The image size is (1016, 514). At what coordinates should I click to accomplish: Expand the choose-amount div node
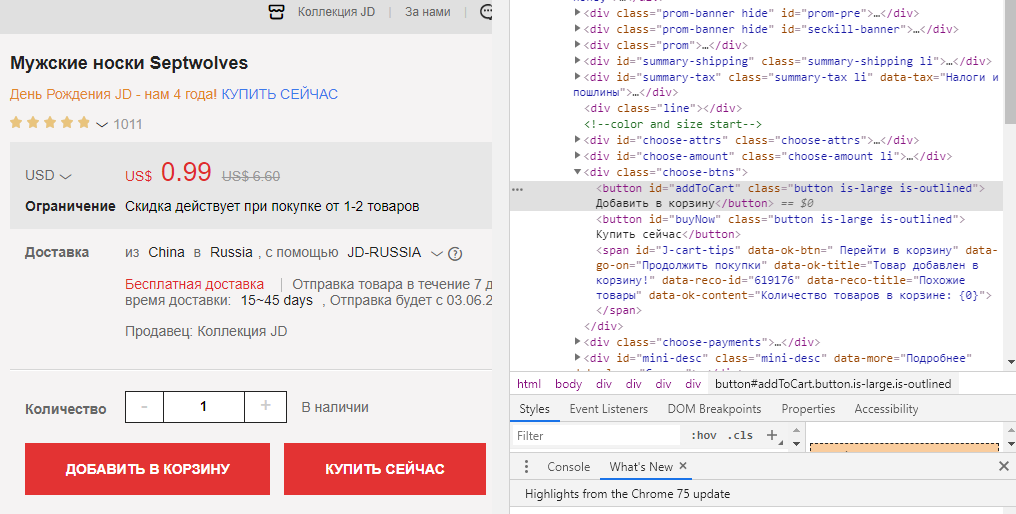[577, 156]
